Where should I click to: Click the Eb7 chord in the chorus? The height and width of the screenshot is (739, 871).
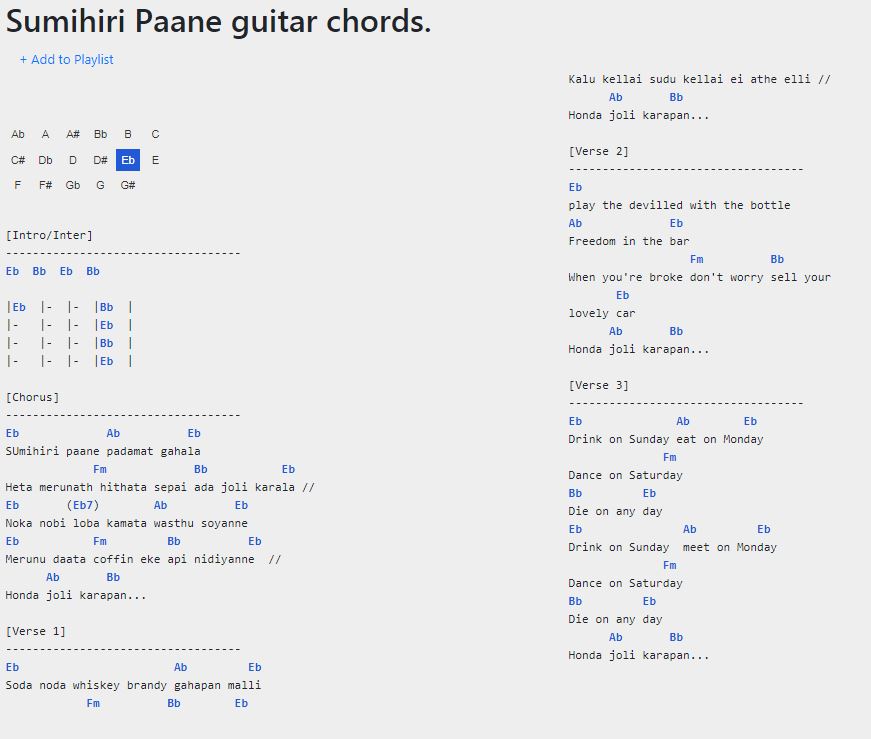click(x=83, y=505)
